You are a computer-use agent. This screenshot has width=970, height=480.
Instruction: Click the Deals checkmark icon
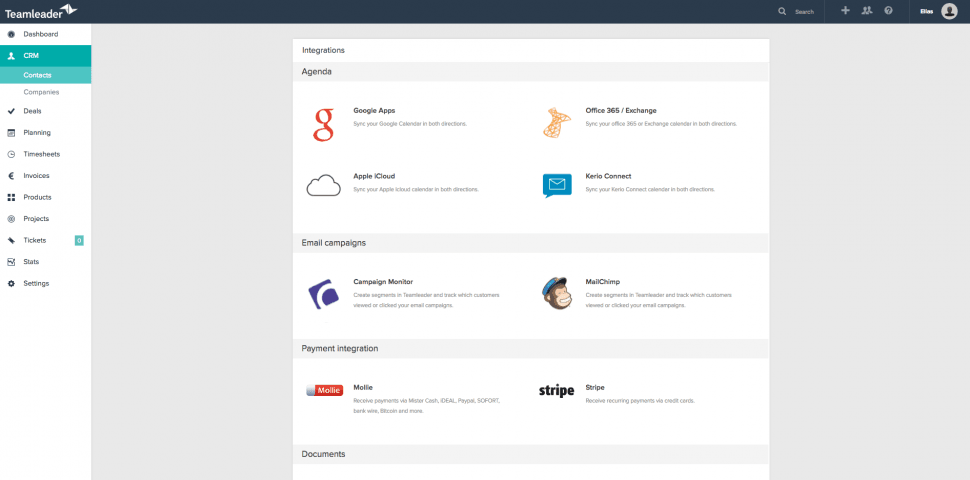(11, 111)
